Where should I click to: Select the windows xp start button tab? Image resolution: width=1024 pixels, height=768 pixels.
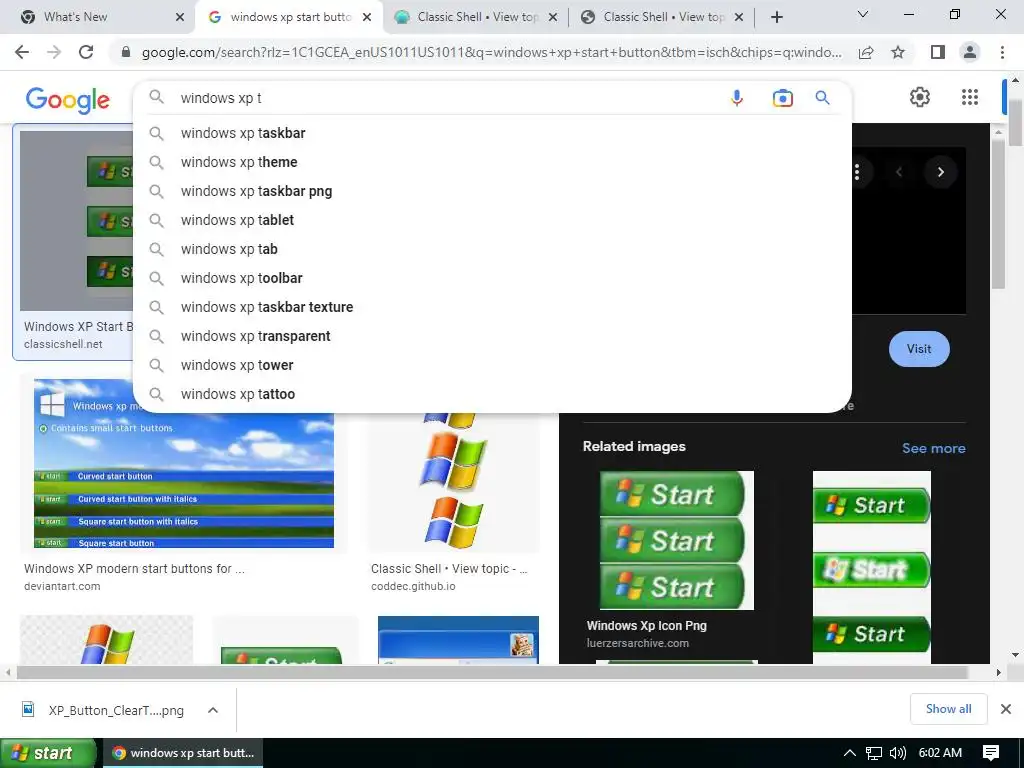pos(288,17)
